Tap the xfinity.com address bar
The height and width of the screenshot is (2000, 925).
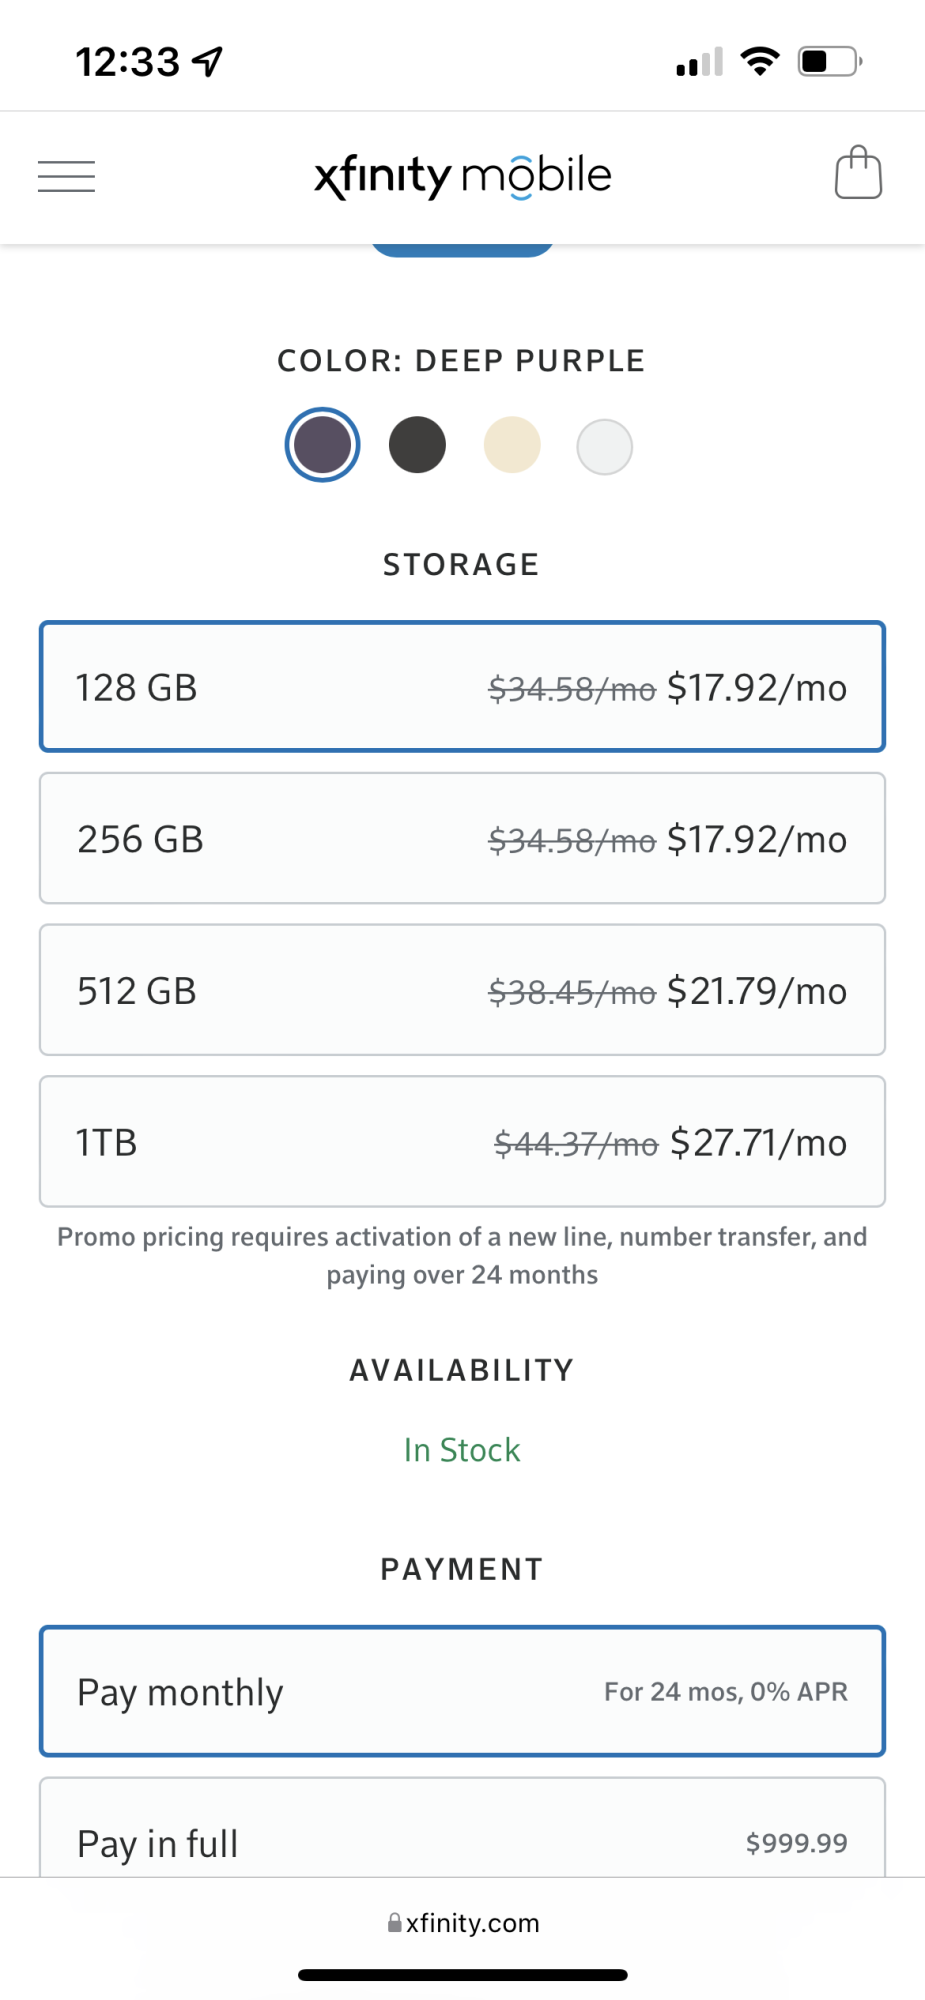[472, 1923]
